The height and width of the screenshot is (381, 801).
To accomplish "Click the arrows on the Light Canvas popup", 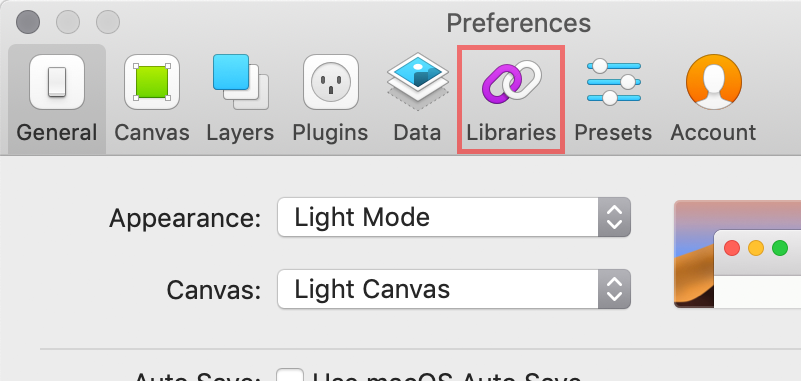I will [614, 289].
